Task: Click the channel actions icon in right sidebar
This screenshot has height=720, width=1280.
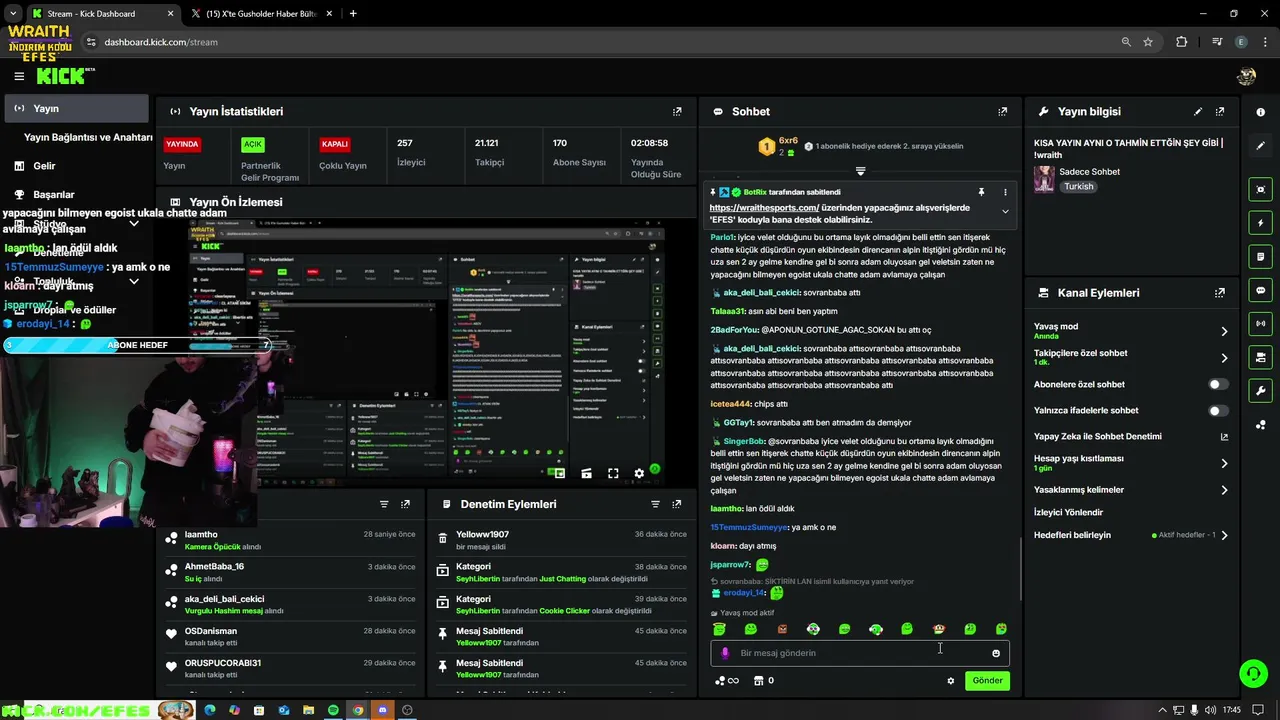Action: [x=1260, y=357]
